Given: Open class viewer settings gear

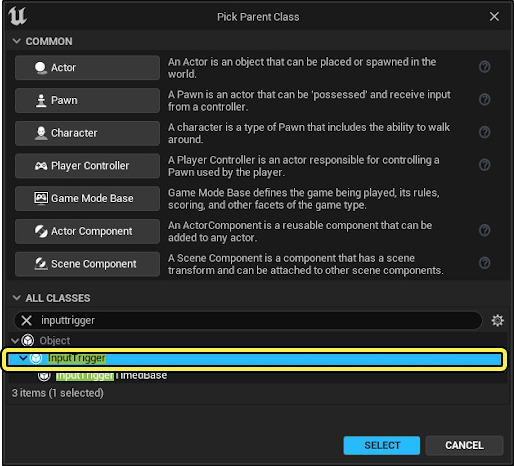Looking at the screenshot, I should (497, 321).
